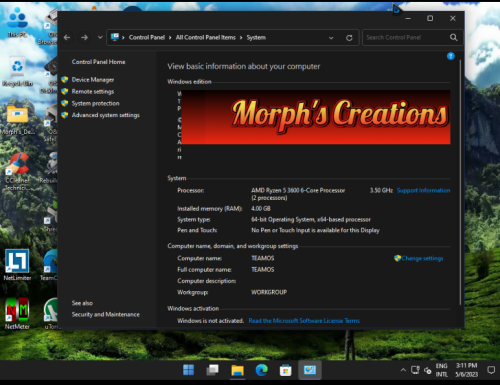Select Recycle Bin desktop icon
500x385 pixels.
17,71
